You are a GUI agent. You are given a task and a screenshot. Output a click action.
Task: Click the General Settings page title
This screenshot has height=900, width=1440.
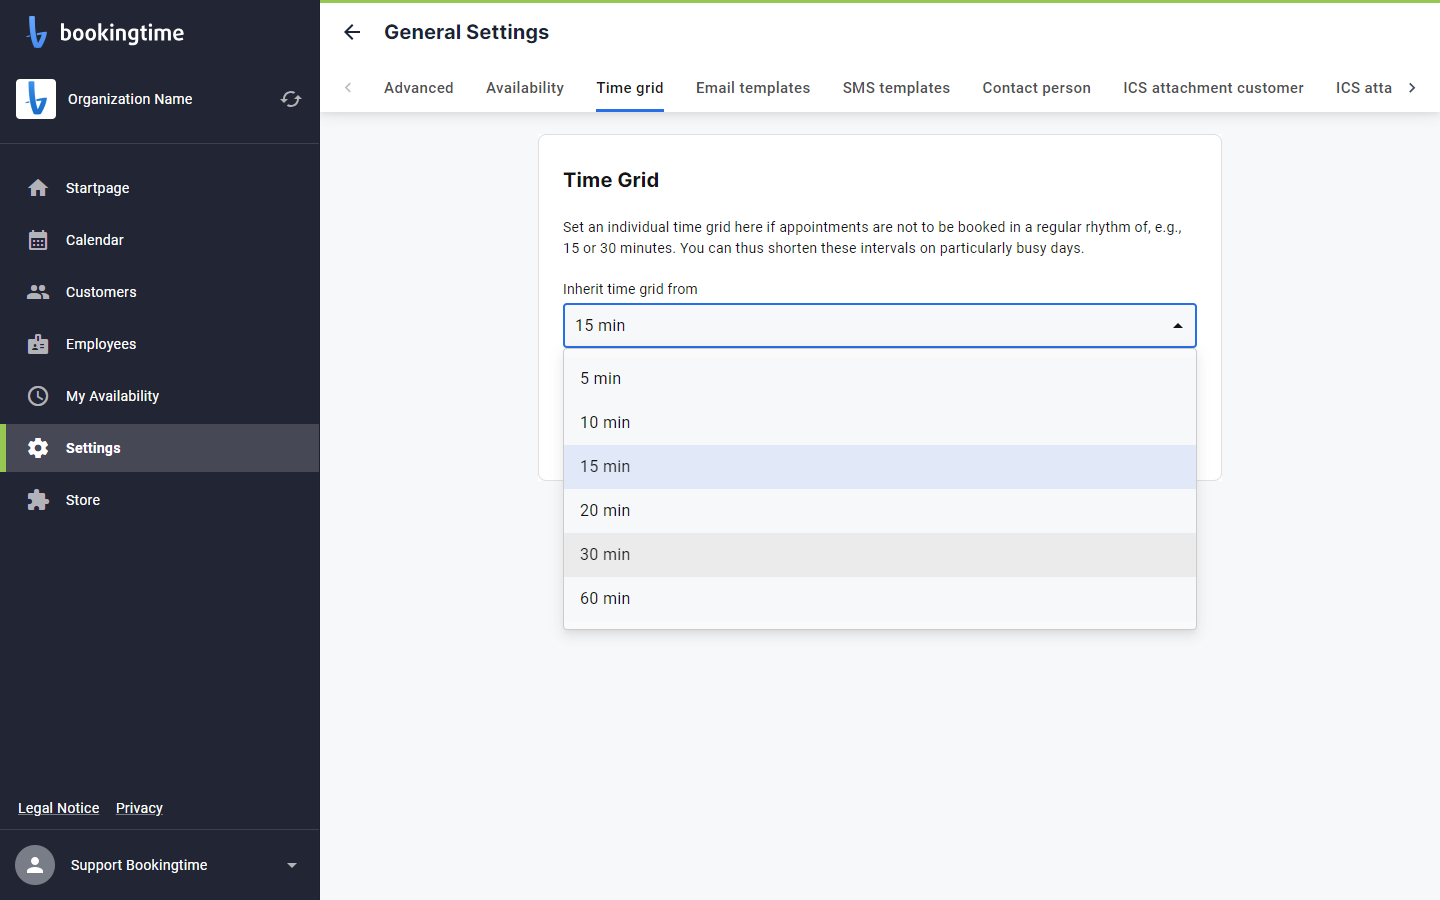[x=467, y=32]
